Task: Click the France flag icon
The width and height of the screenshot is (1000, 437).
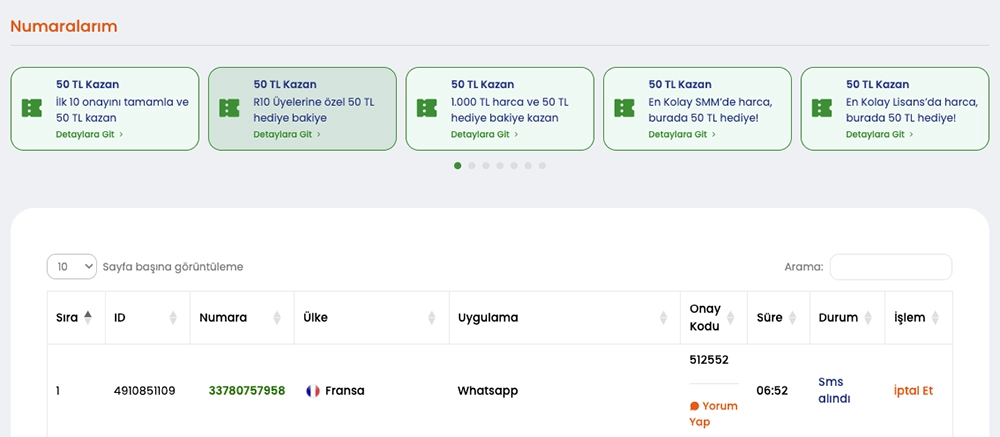Action: pyautogui.click(x=313, y=391)
